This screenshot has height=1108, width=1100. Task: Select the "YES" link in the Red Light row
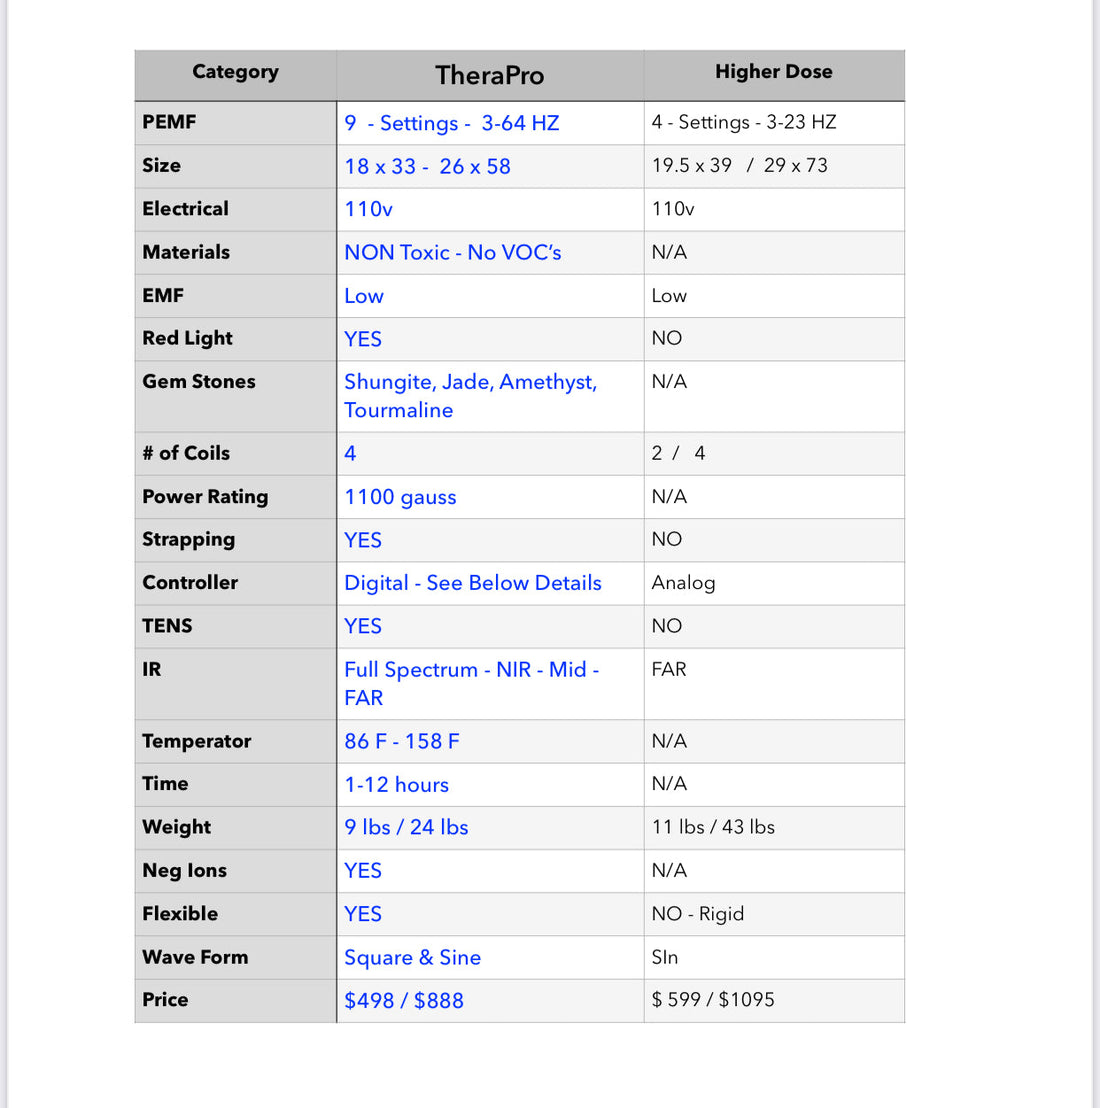click(x=362, y=340)
